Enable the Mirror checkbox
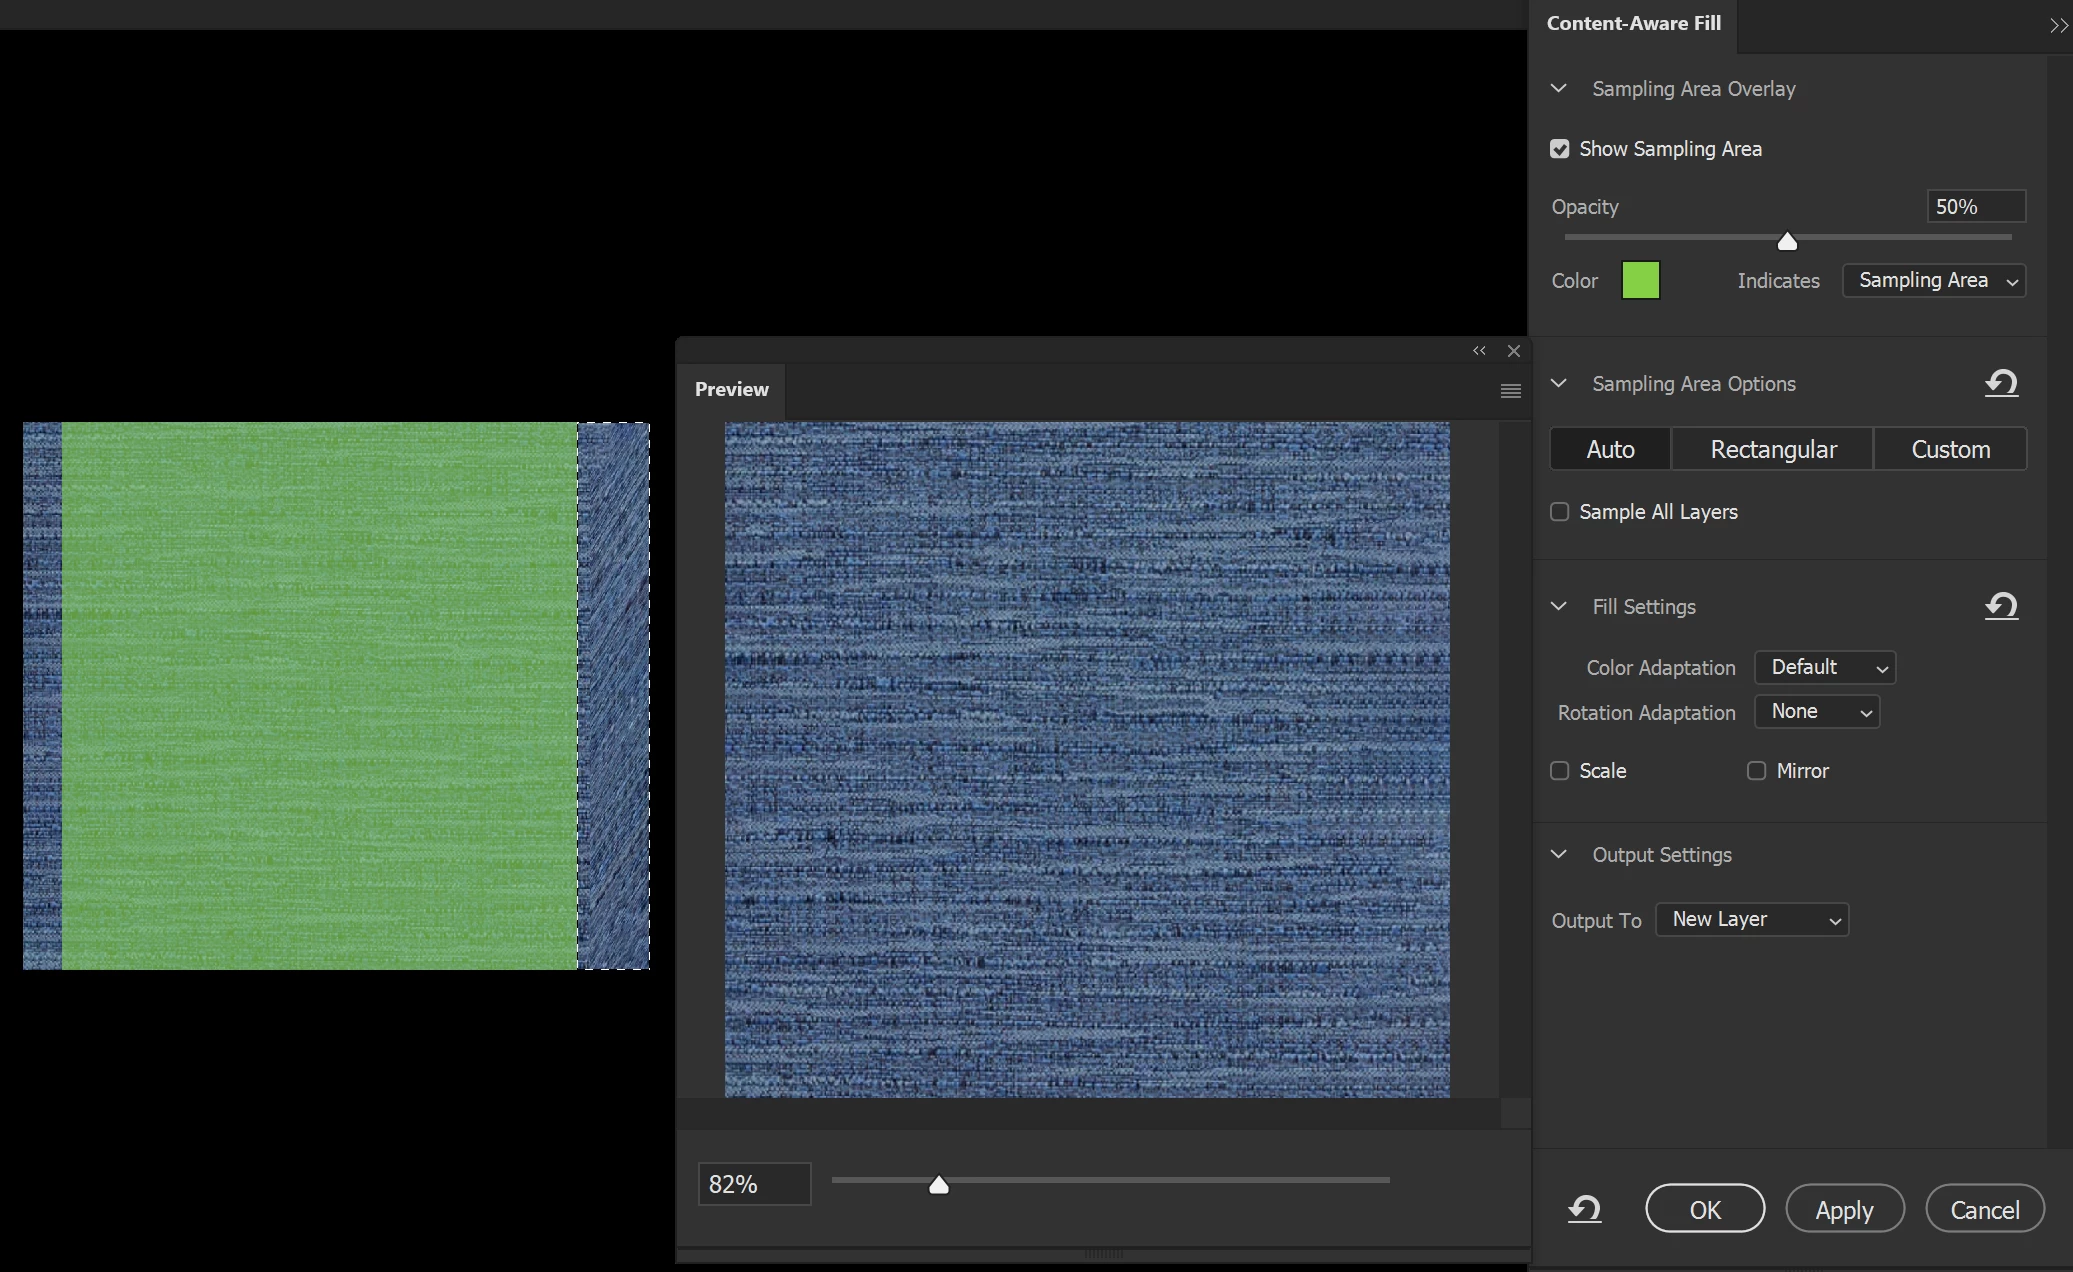2073x1272 pixels. pyautogui.click(x=1756, y=771)
